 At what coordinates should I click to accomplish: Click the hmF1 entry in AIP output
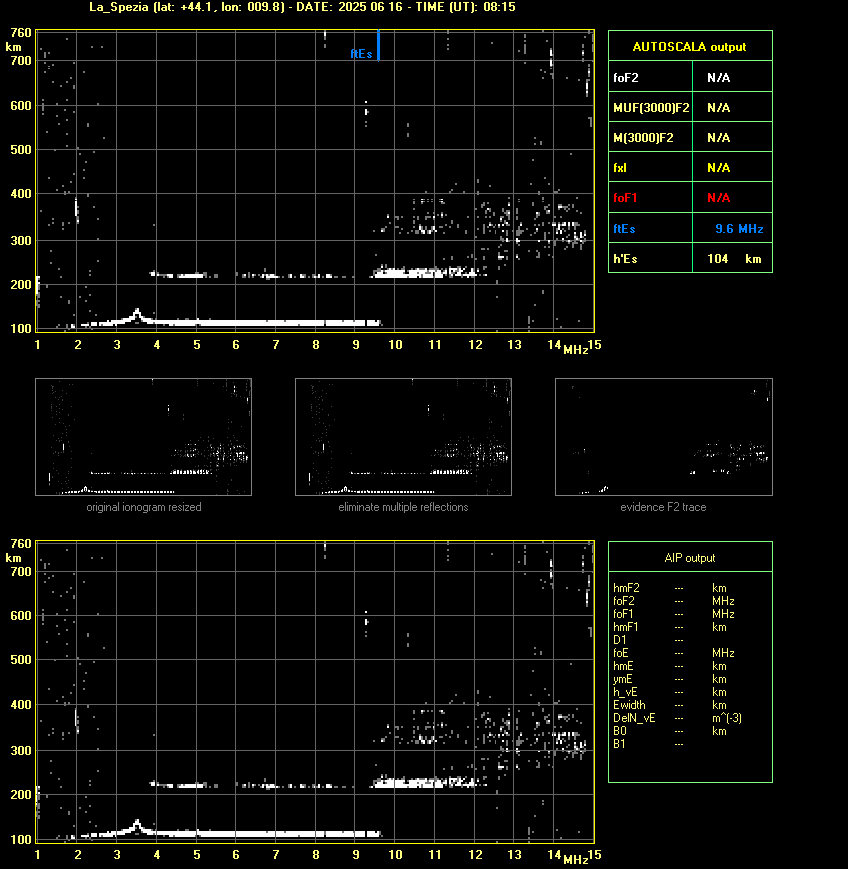coord(626,627)
